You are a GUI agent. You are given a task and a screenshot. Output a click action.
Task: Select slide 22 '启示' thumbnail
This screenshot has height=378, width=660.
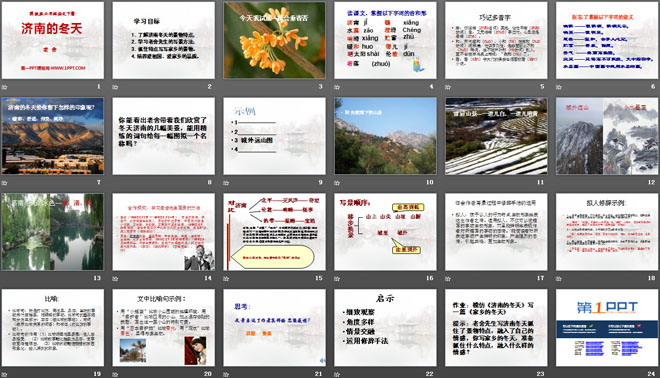pyautogui.click(x=385, y=327)
